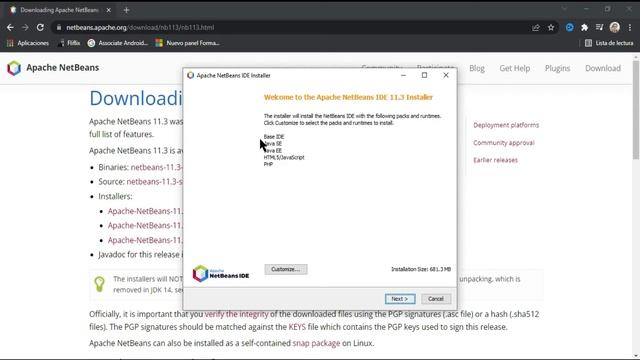The width and height of the screenshot is (640, 360).
Task: Close the NetBeans installer window
Action: (446, 75)
